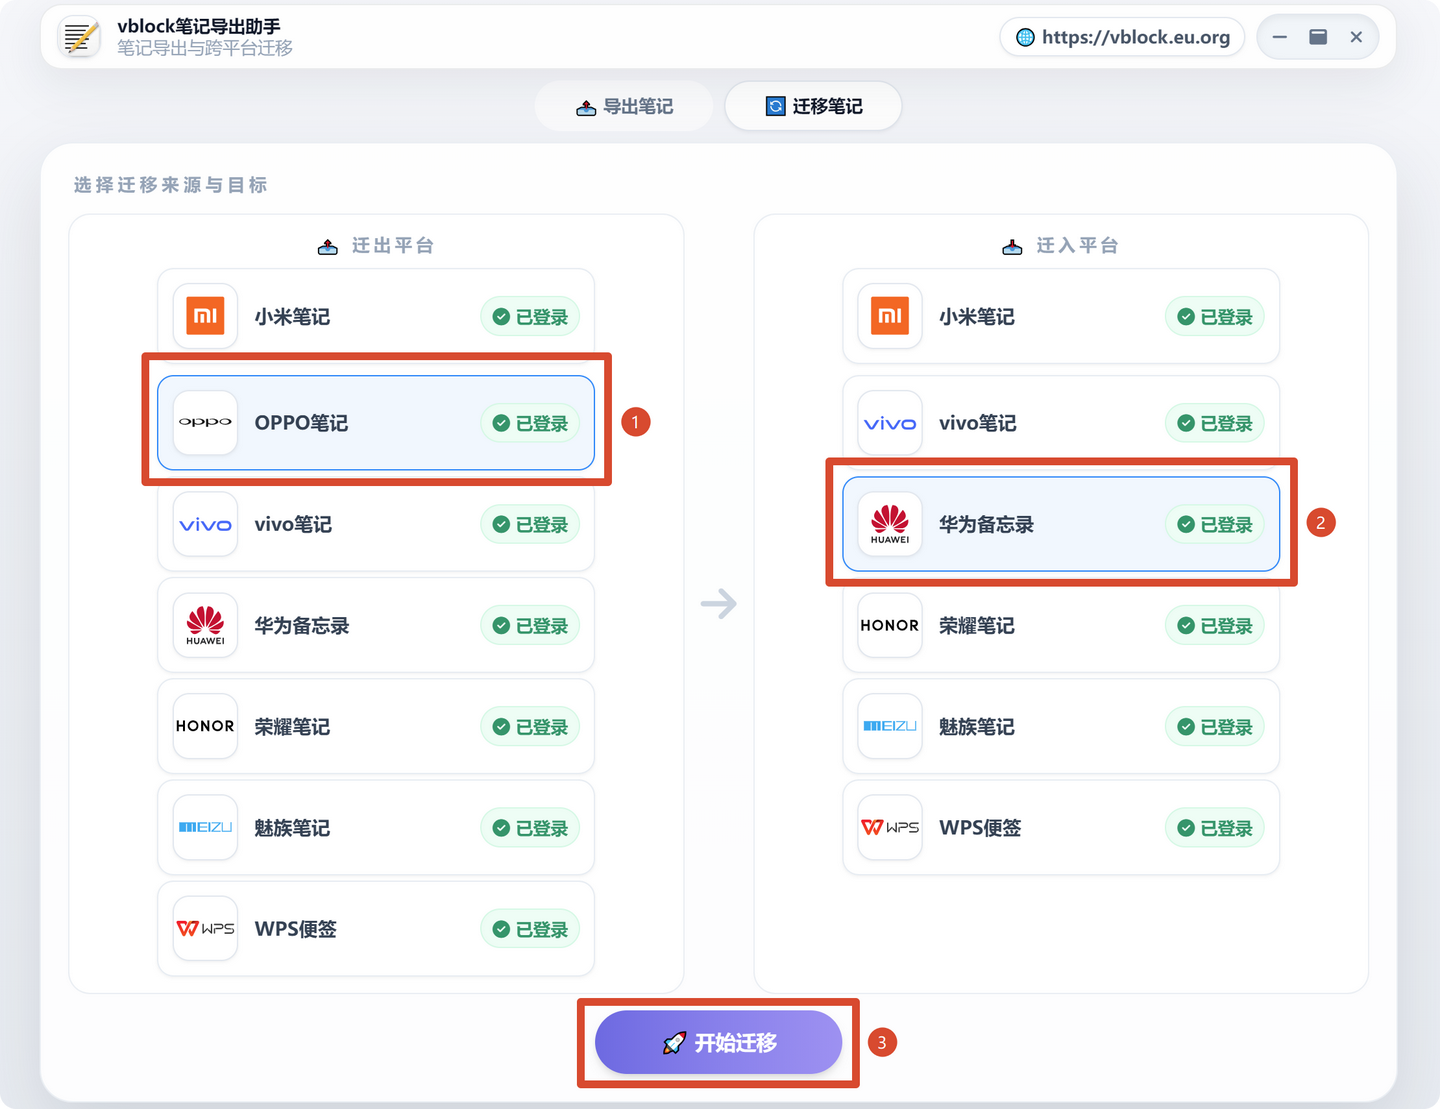Screen dimensions: 1440x1109
Task: Click the MEIZU logo in 迁出平台
Action: [x=205, y=827]
